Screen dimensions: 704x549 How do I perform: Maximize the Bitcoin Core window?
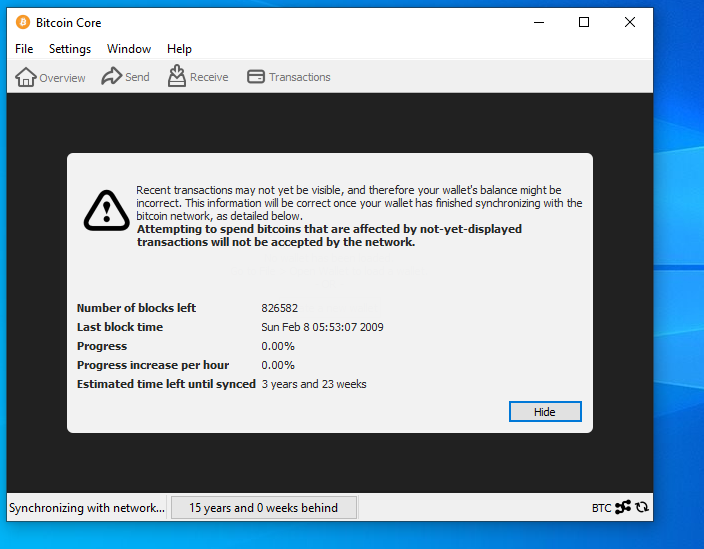pos(584,22)
